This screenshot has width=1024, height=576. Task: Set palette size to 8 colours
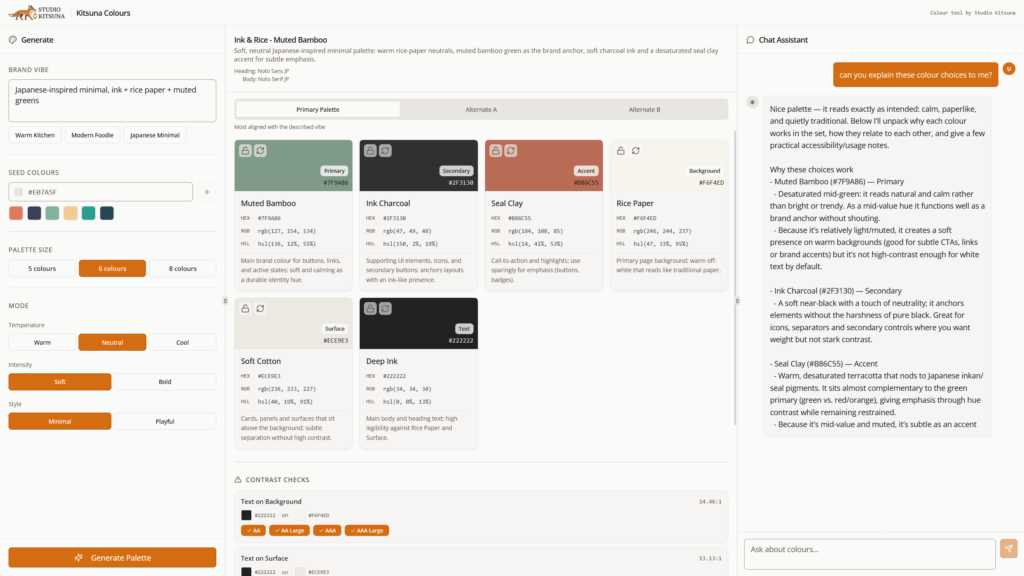(184, 268)
